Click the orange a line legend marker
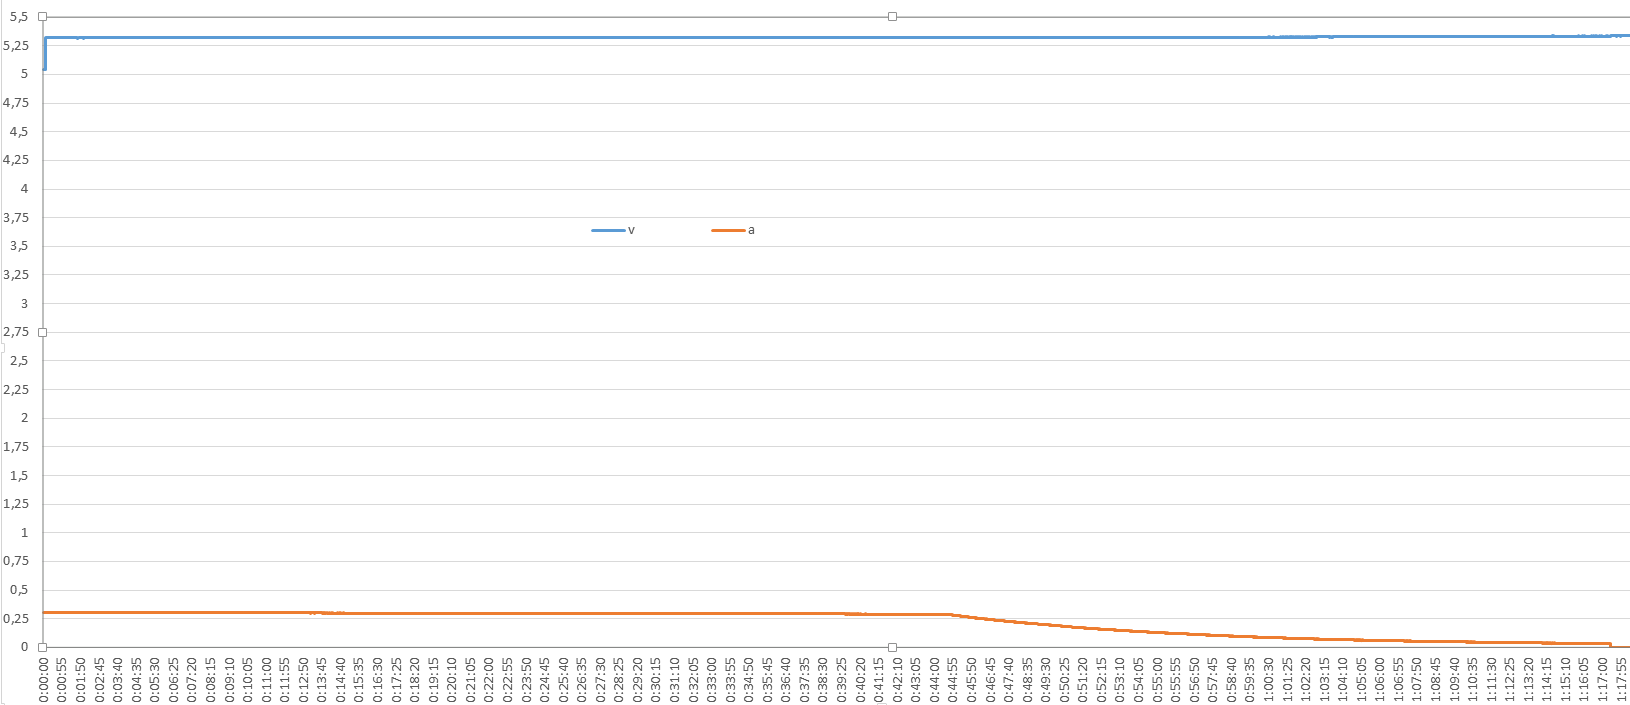Viewport: 1630px width, 705px height. [728, 230]
